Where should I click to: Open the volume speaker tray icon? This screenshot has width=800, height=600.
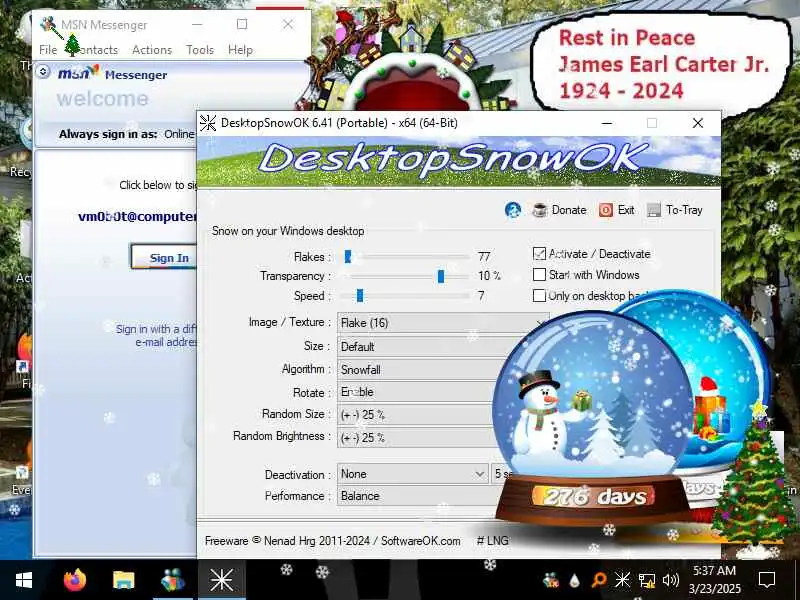[670, 580]
